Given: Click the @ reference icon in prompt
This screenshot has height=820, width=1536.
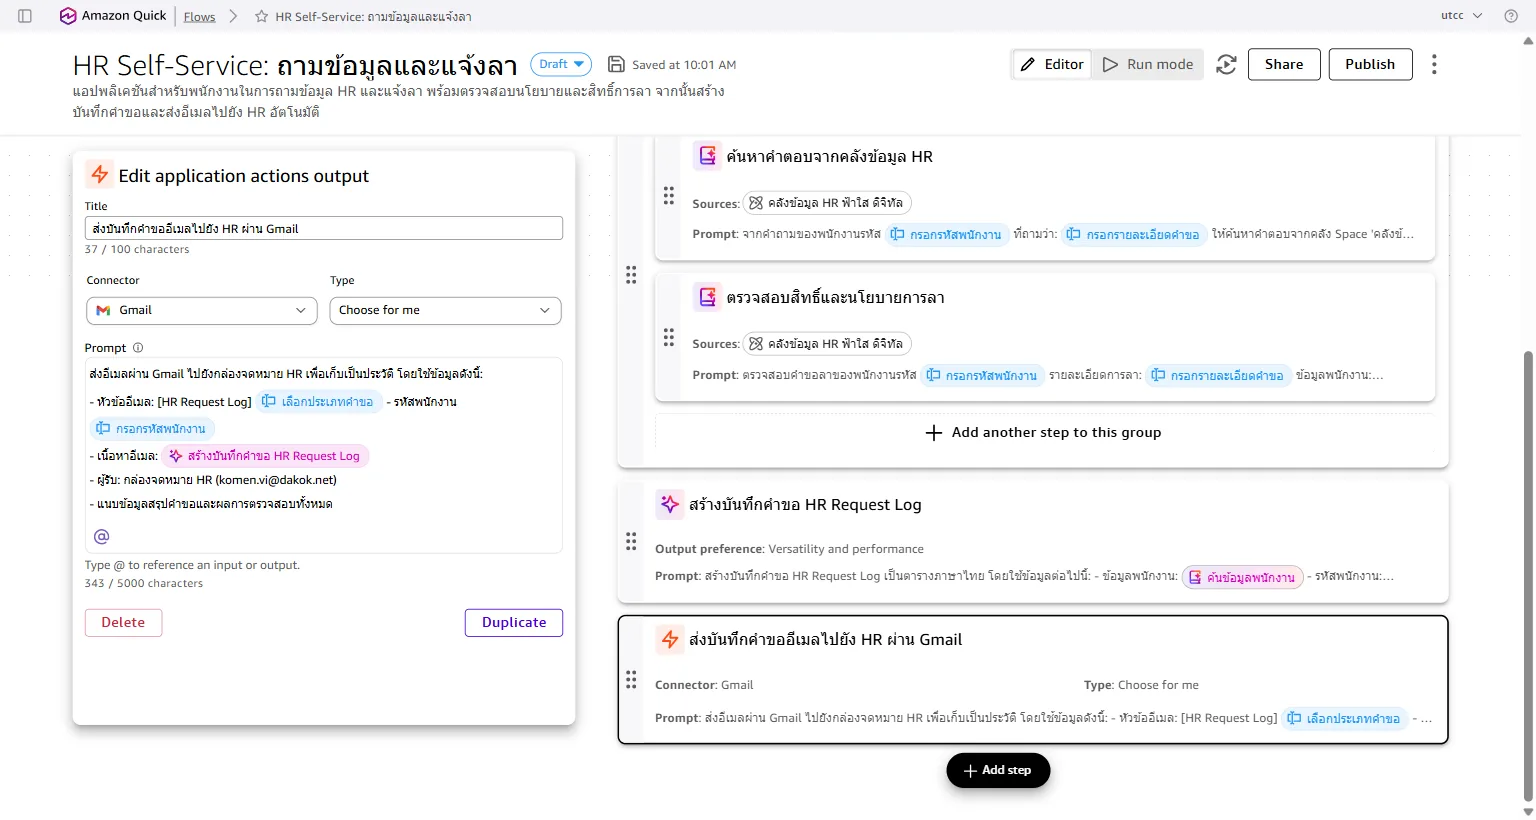Looking at the screenshot, I should [x=101, y=537].
